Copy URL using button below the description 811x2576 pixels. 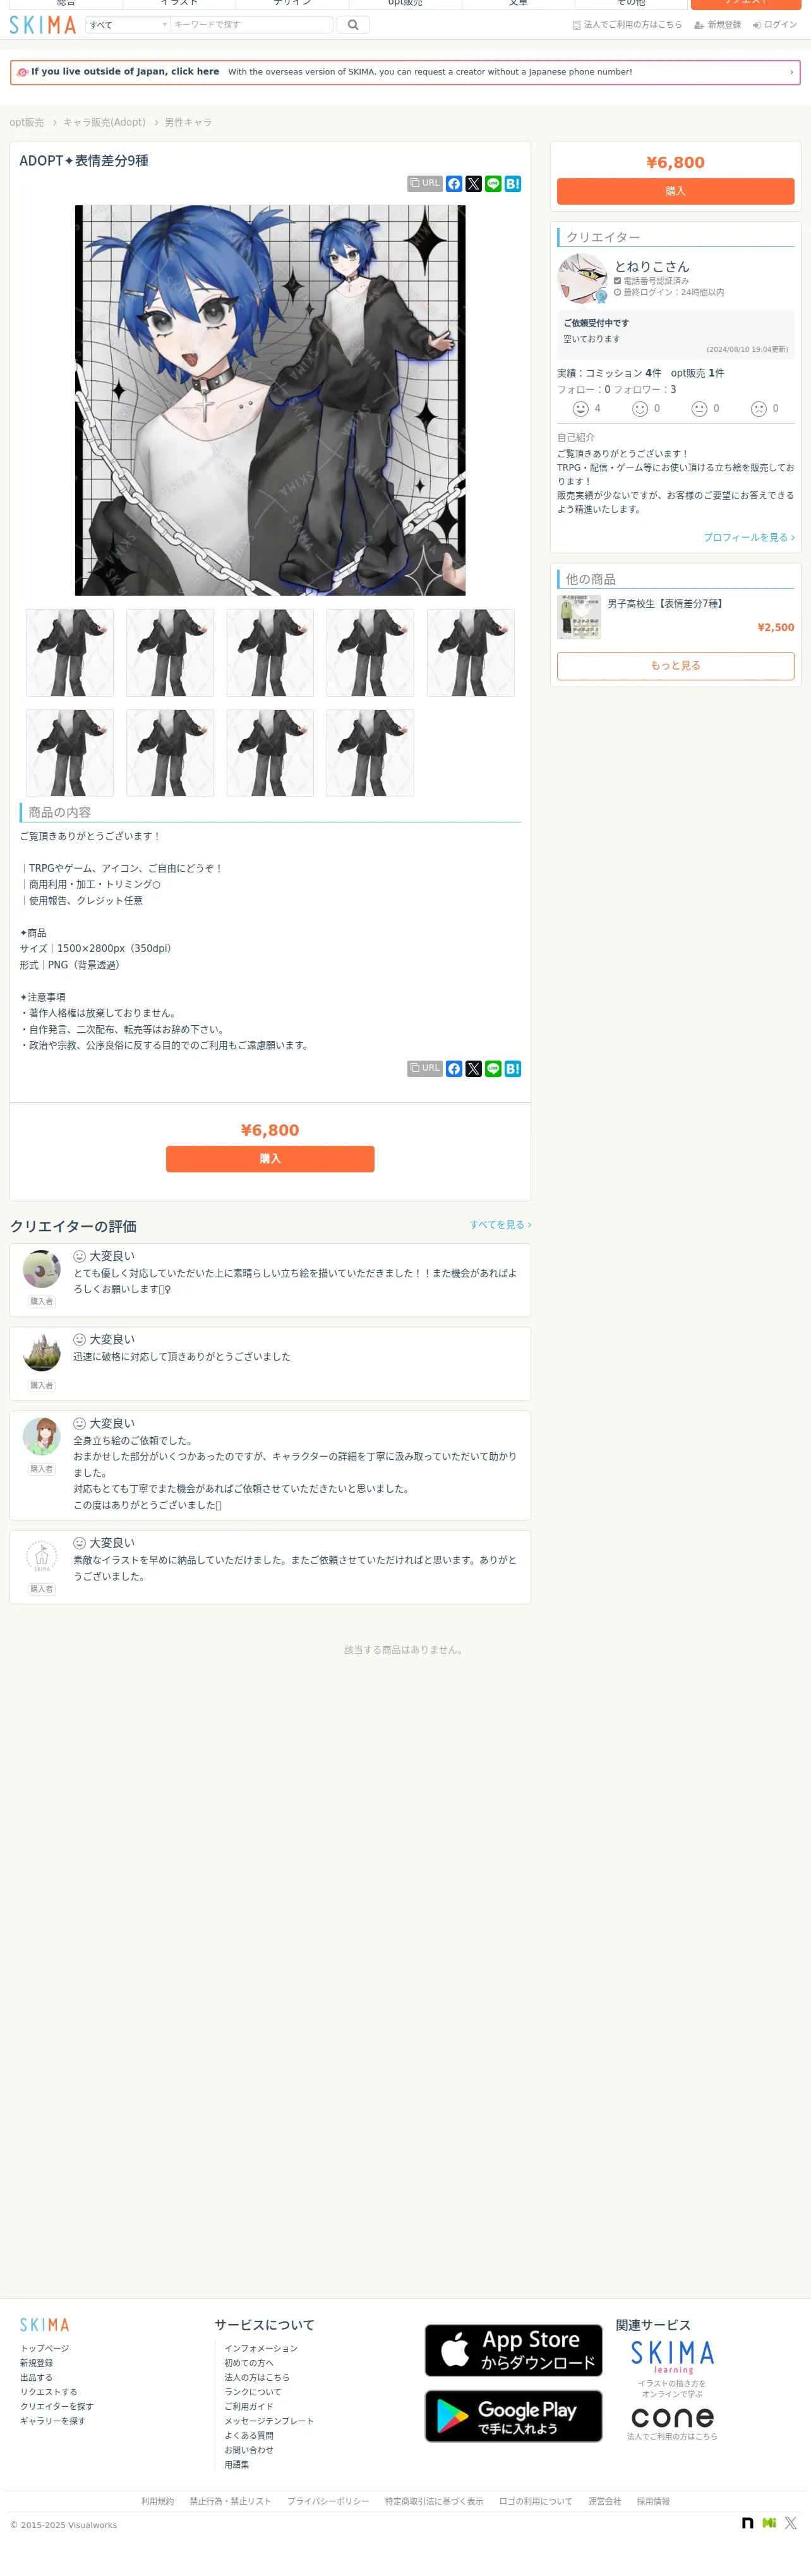(x=425, y=1069)
